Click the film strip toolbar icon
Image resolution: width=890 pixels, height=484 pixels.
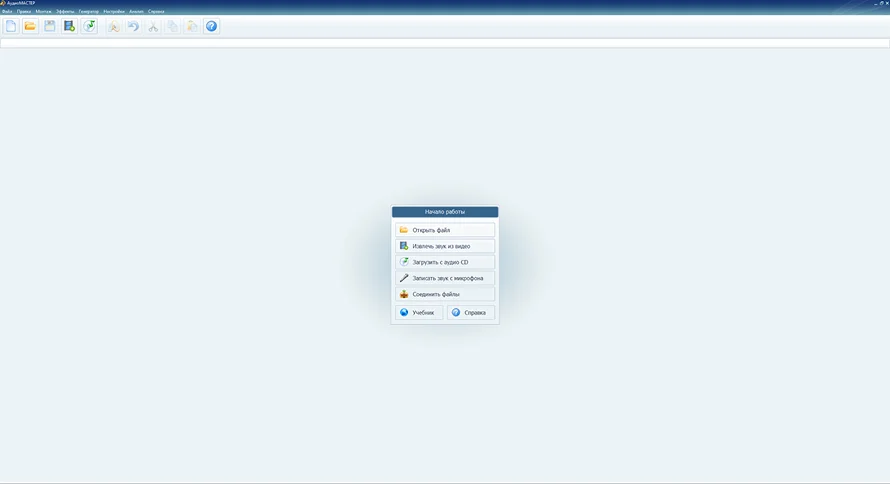click(69, 26)
